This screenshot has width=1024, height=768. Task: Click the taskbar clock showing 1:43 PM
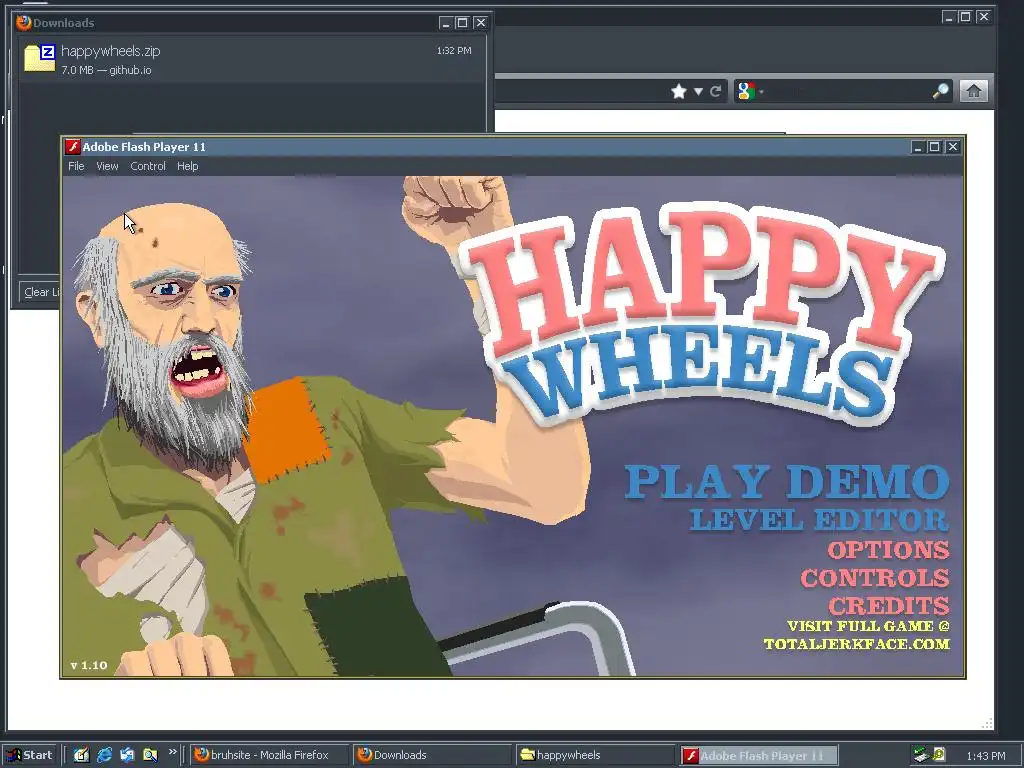pos(985,756)
